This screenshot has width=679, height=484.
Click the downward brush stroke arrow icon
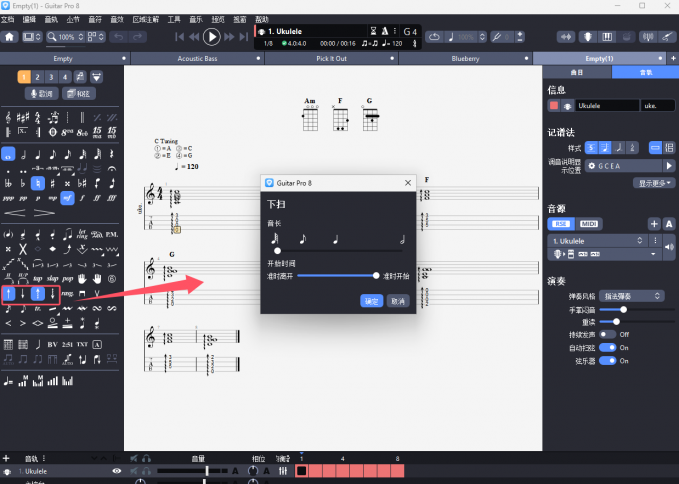tap(23, 293)
